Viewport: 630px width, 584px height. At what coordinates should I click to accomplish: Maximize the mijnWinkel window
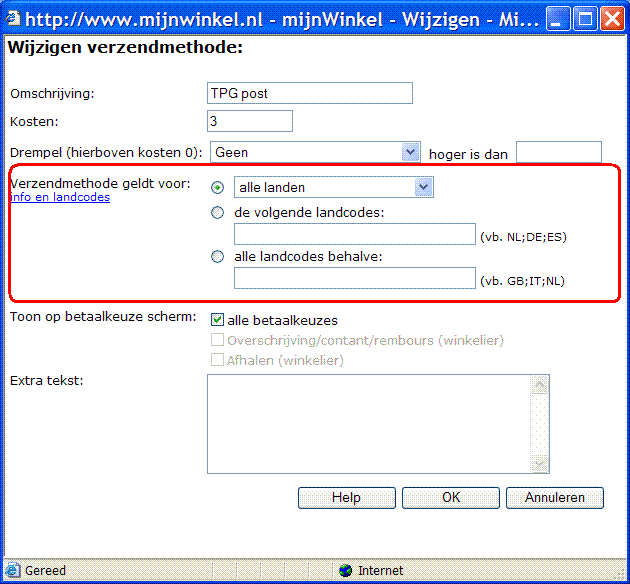pyautogui.click(x=585, y=19)
